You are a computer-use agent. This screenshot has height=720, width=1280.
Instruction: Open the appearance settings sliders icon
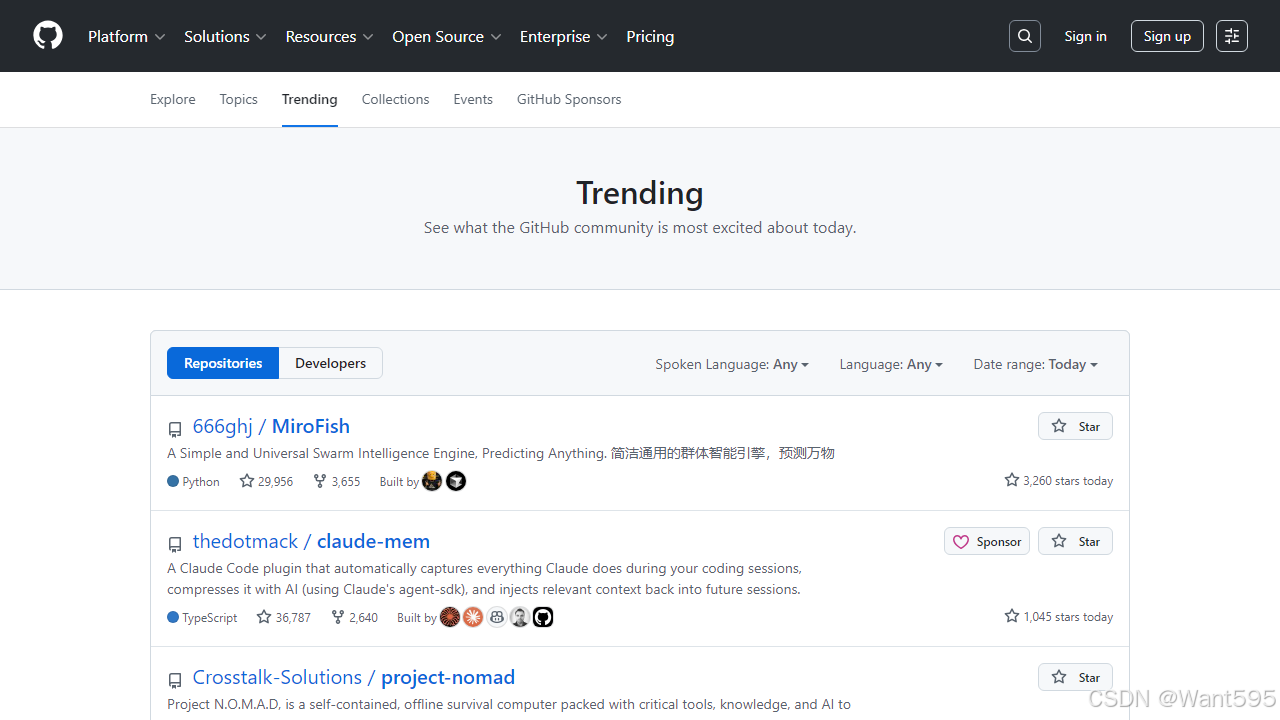pyautogui.click(x=1232, y=36)
